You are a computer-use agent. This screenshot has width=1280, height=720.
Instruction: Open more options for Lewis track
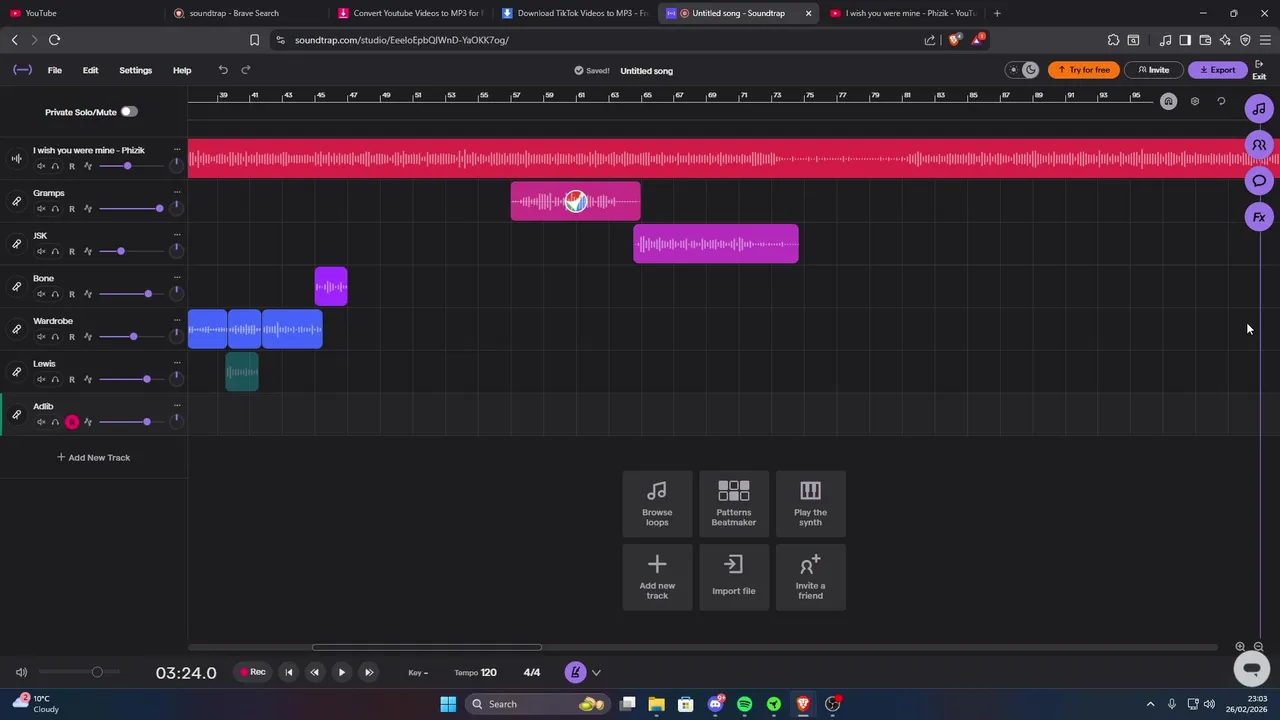coord(177,363)
